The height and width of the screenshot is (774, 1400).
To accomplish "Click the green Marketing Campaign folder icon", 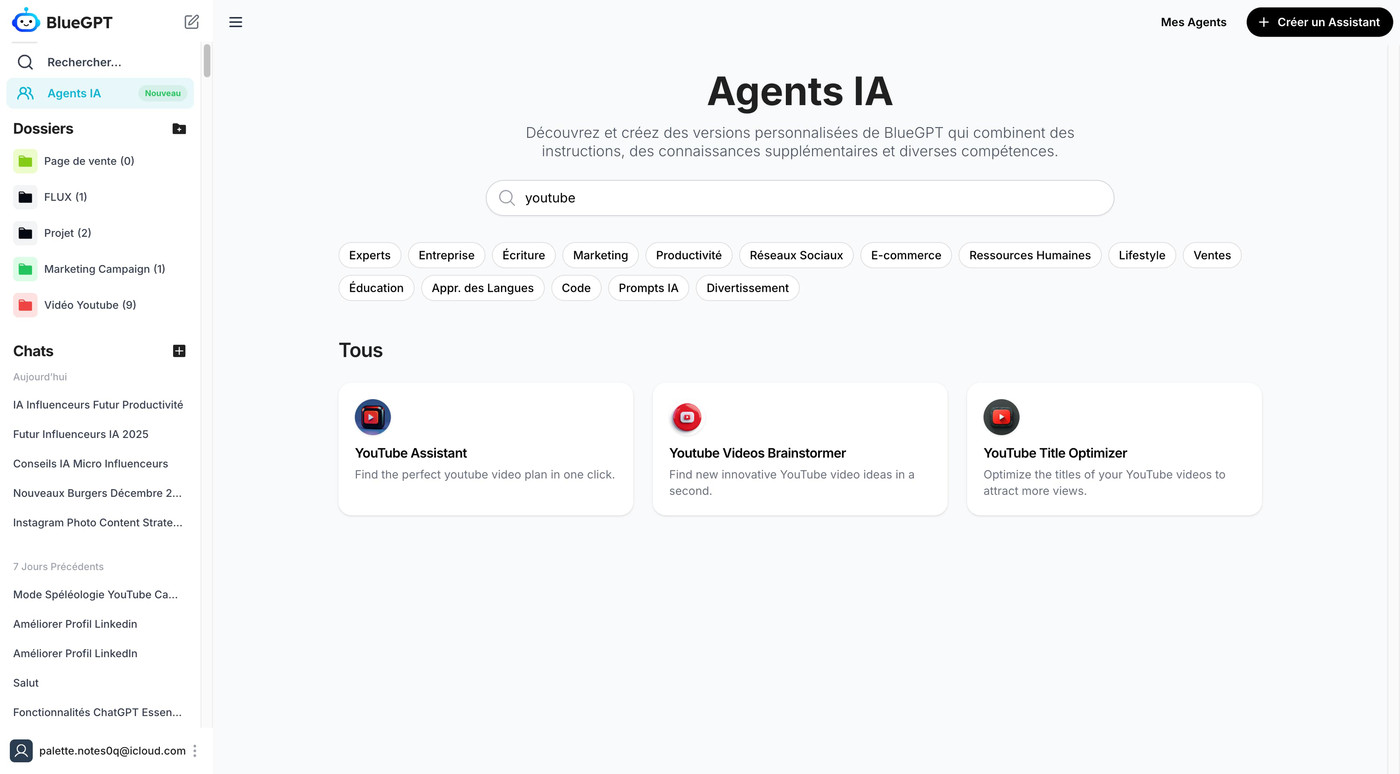I will 25,269.
